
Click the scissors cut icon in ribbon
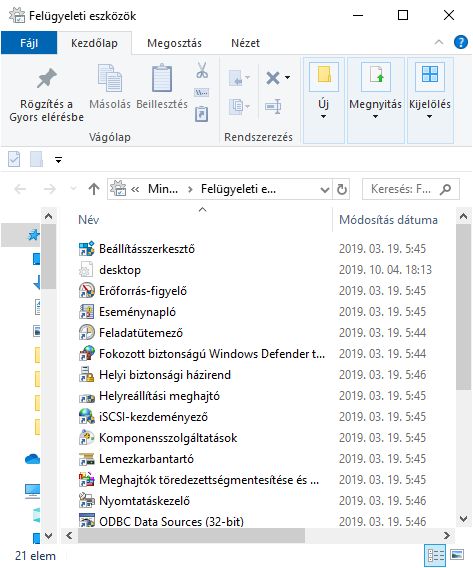click(202, 70)
